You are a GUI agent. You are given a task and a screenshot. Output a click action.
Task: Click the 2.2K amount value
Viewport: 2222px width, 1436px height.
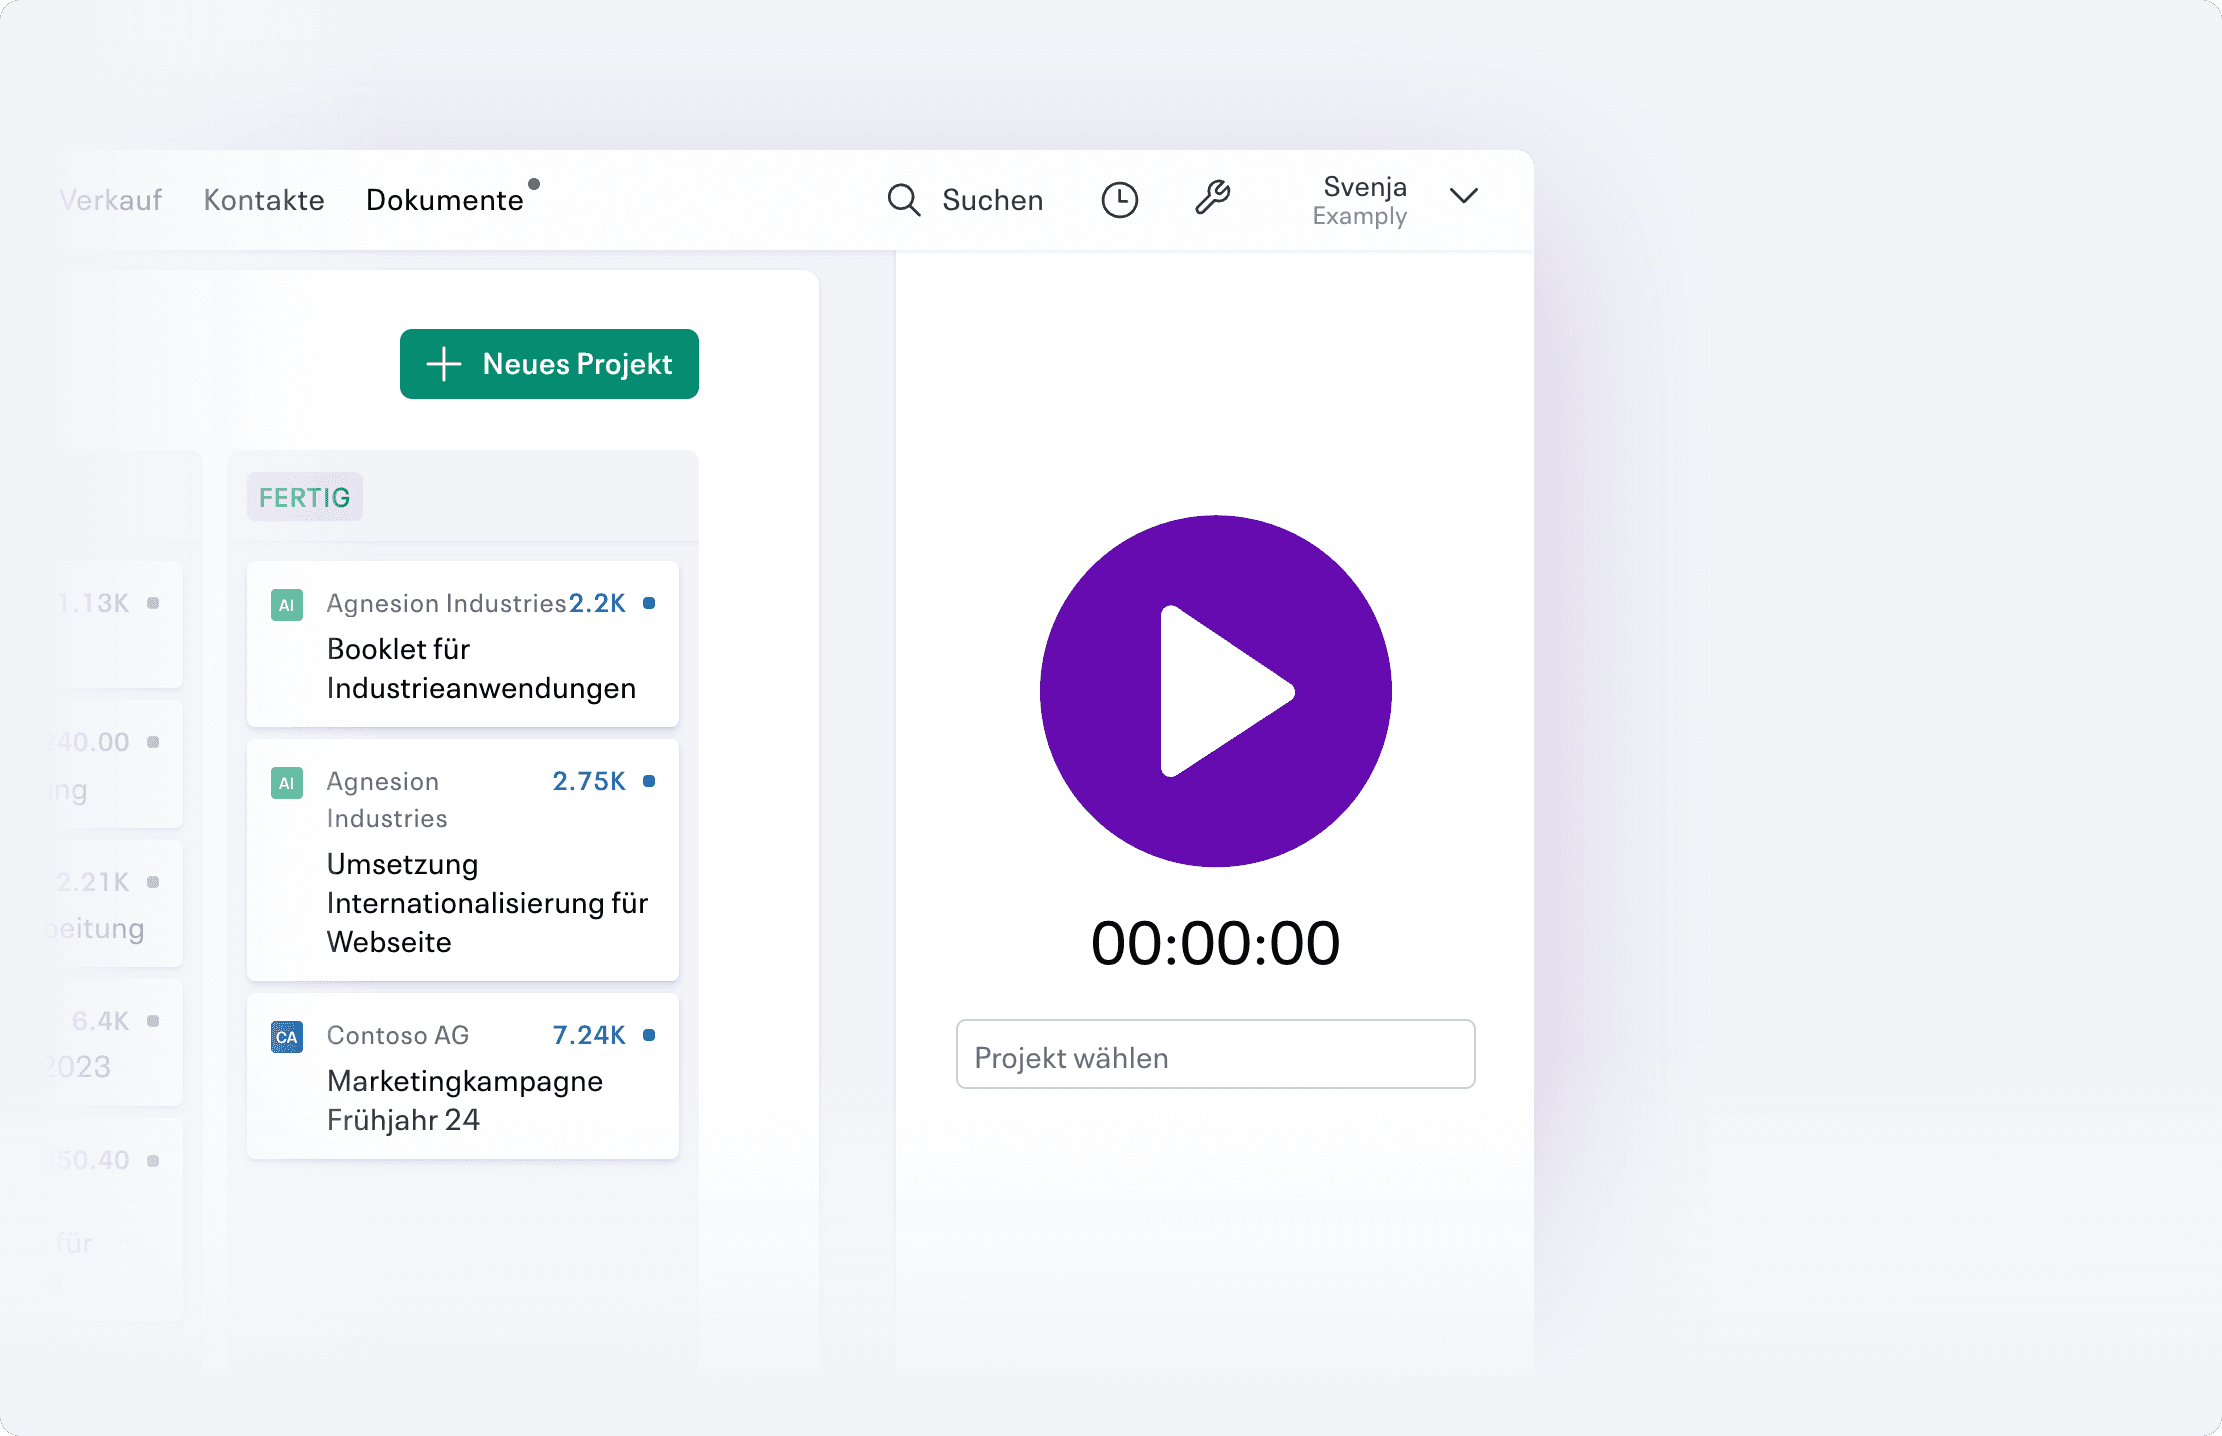click(x=597, y=603)
